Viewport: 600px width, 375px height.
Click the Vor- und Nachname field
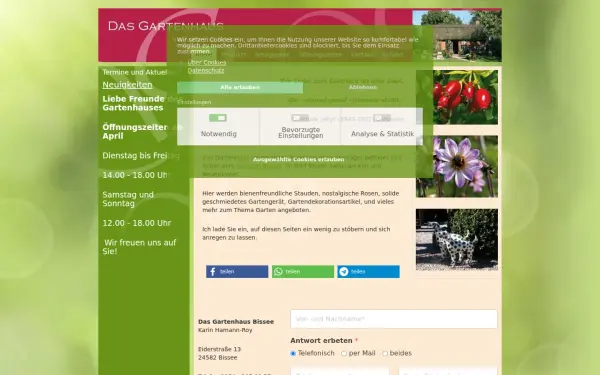pos(394,319)
